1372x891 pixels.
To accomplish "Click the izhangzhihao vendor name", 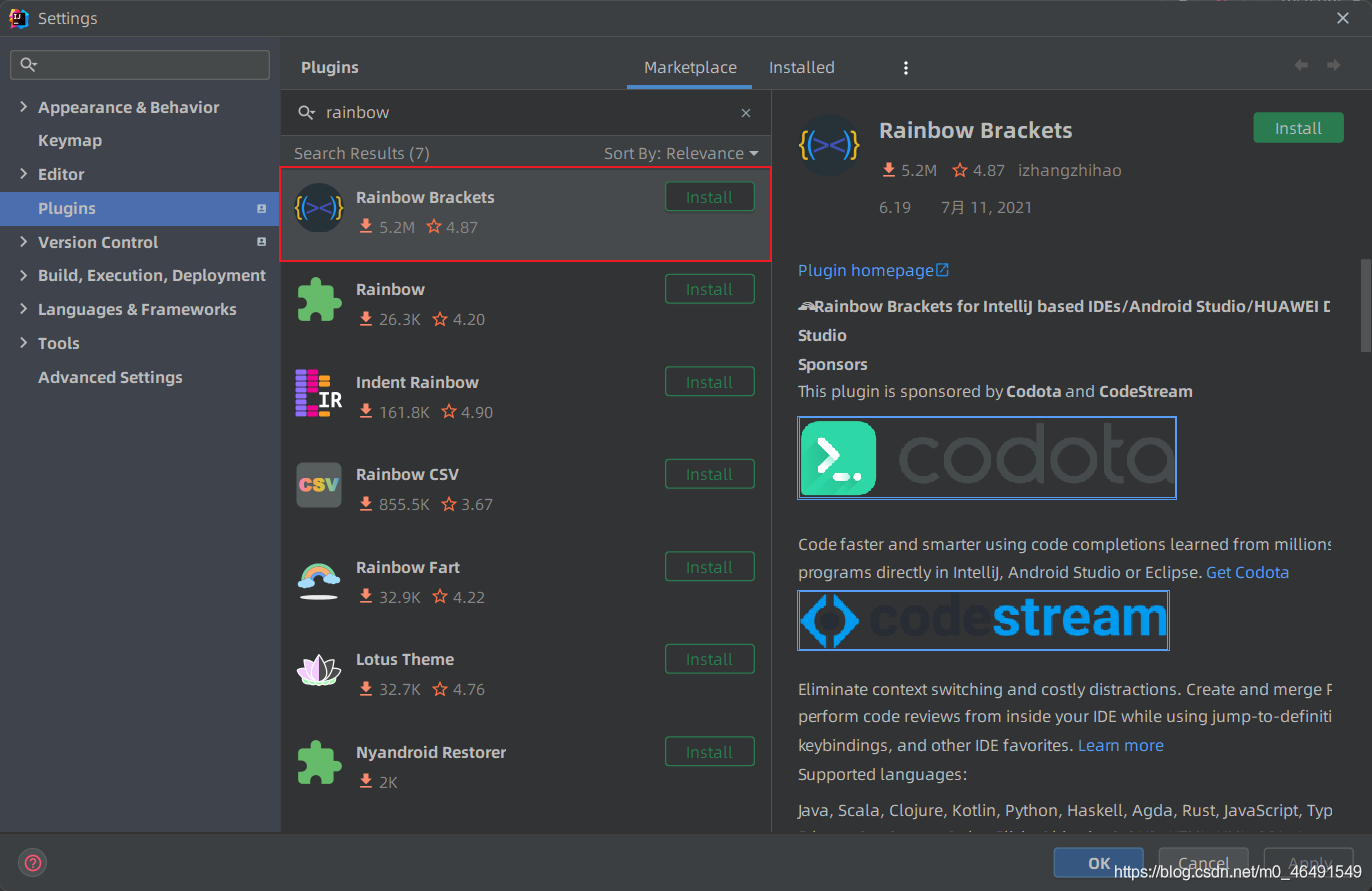I will 1069,170.
